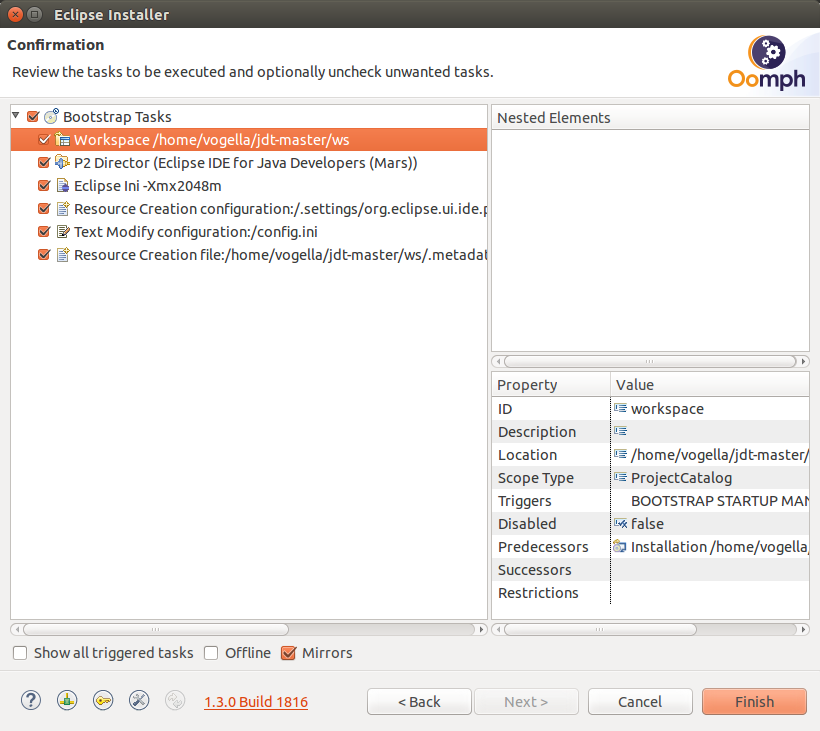
Task: Click the Text Modify task icon
Action: point(63,232)
